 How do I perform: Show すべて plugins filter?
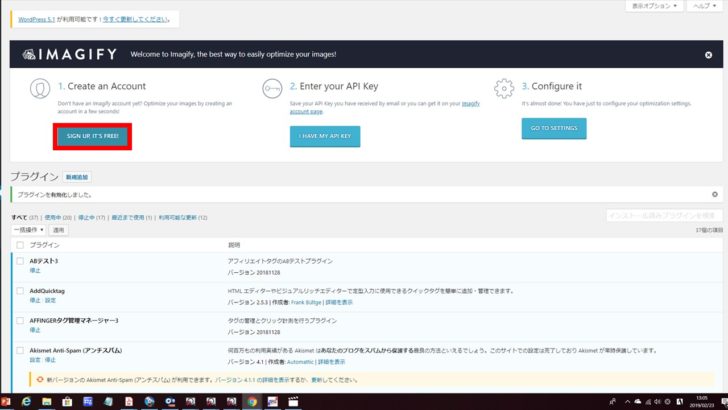coord(19,217)
